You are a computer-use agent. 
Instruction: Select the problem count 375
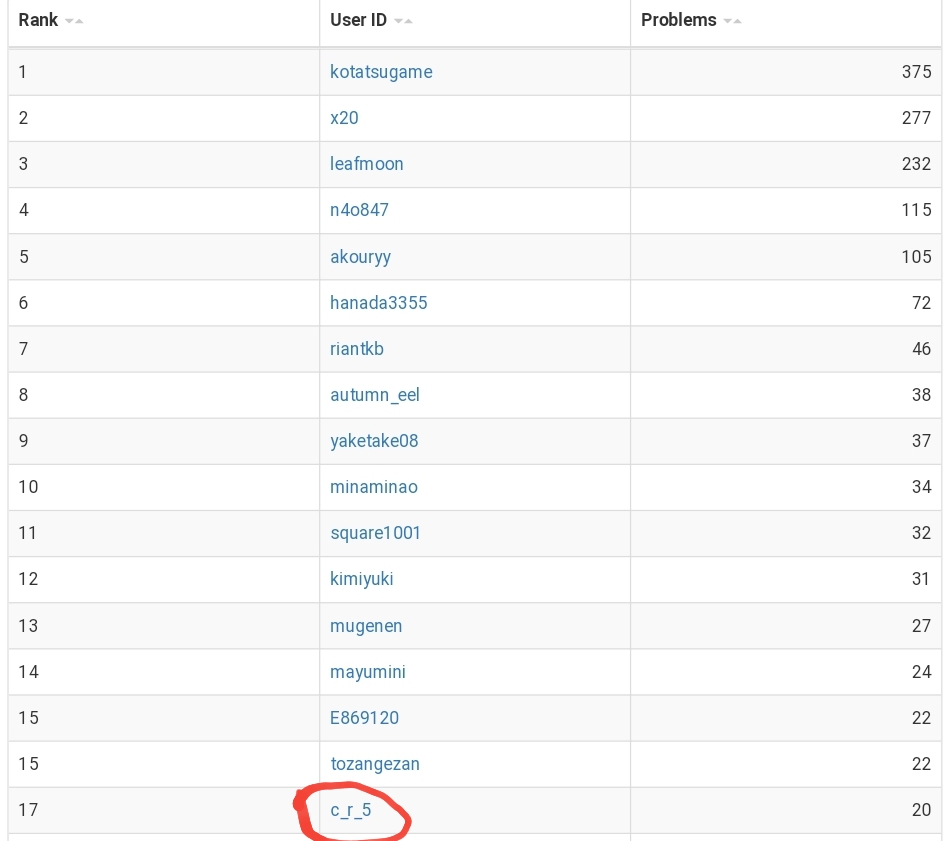click(916, 72)
